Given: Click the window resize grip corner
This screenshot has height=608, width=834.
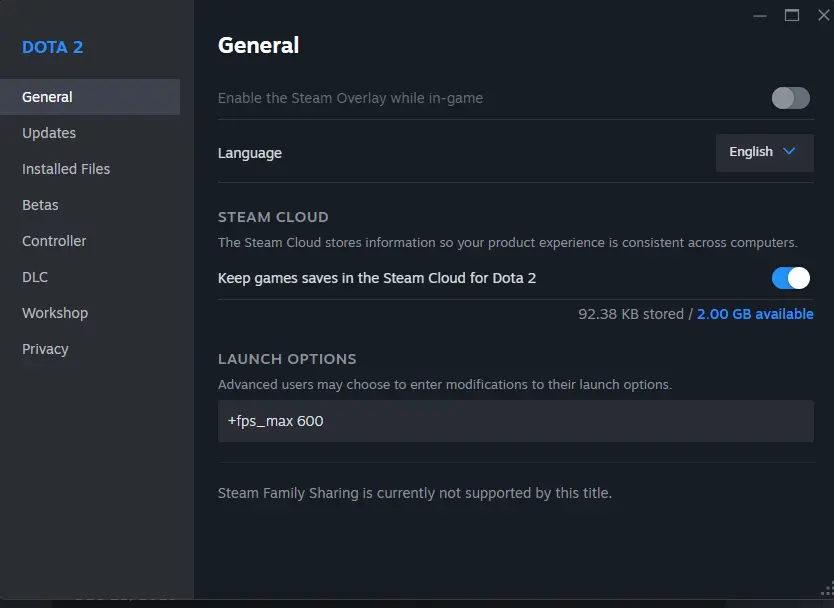Looking at the screenshot, I should click(827, 589).
